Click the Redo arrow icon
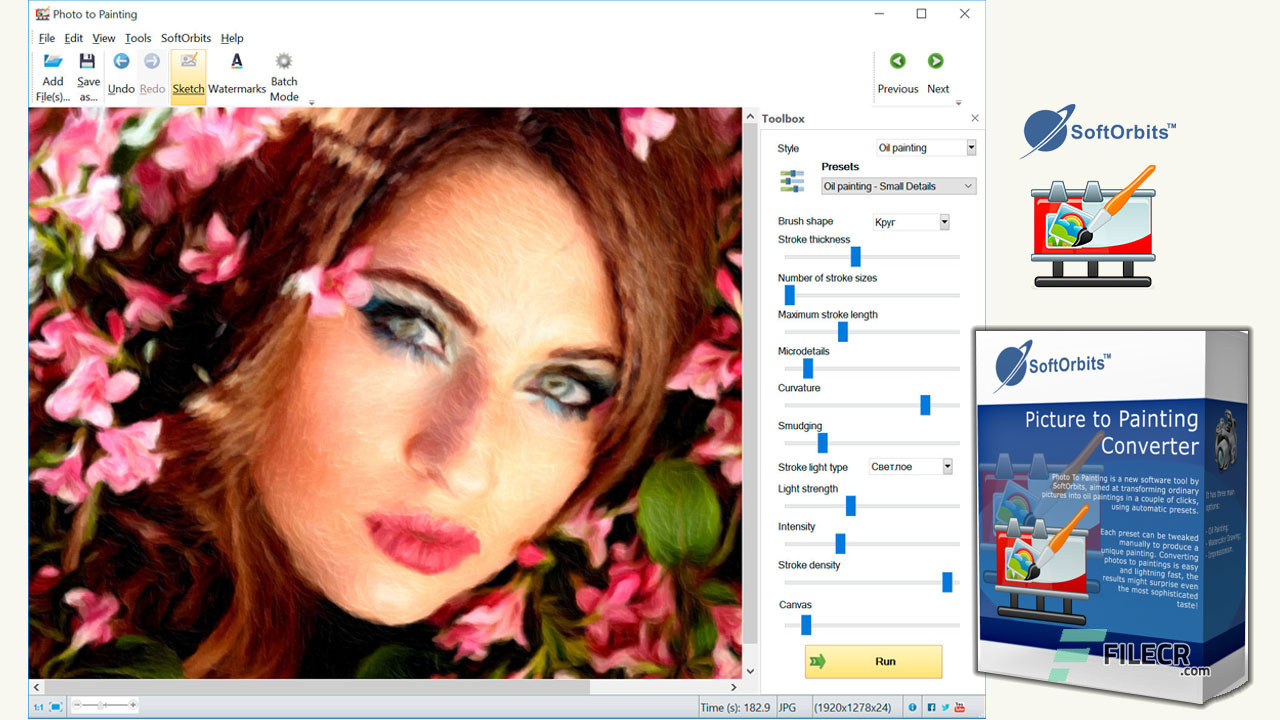The width and height of the screenshot is (1280, 720). pos(152,61)
